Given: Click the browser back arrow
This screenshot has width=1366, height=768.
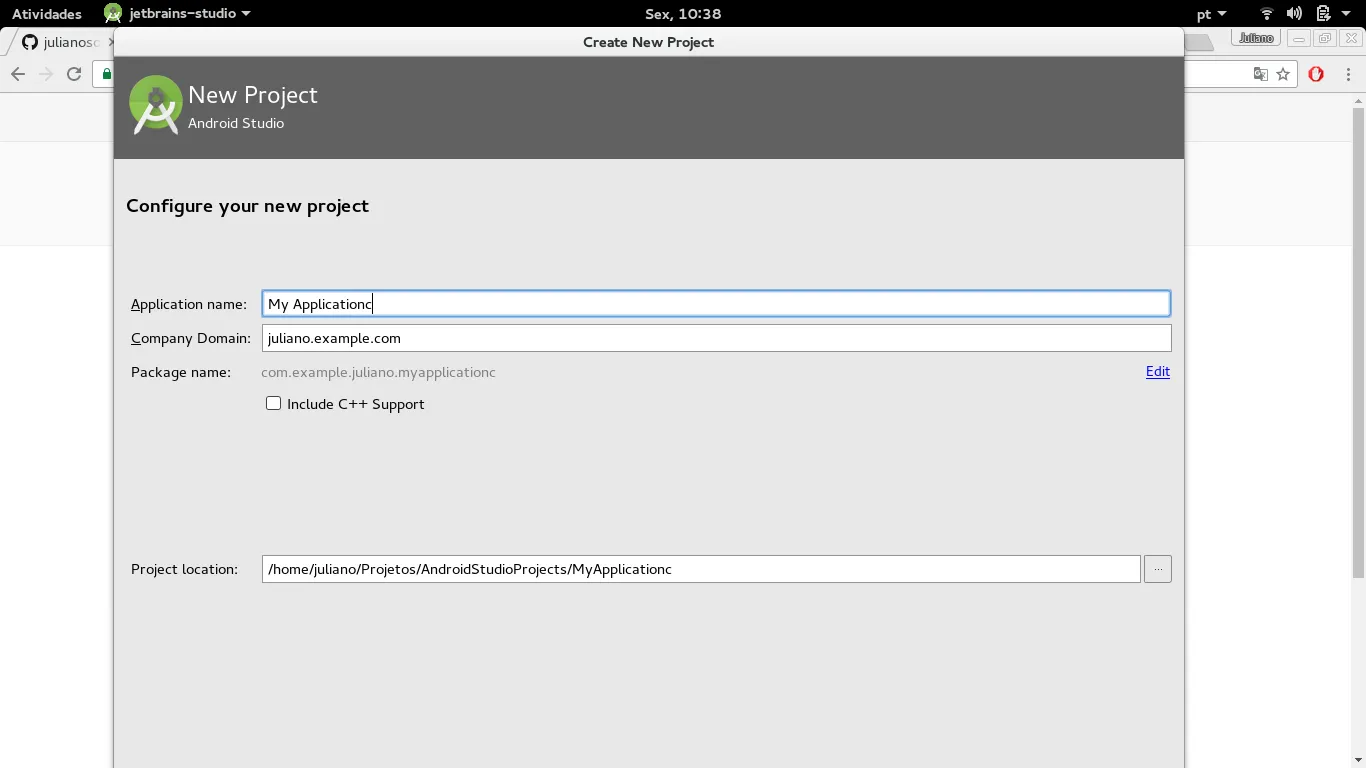Looking at the screenshot, I should (18, 74).
